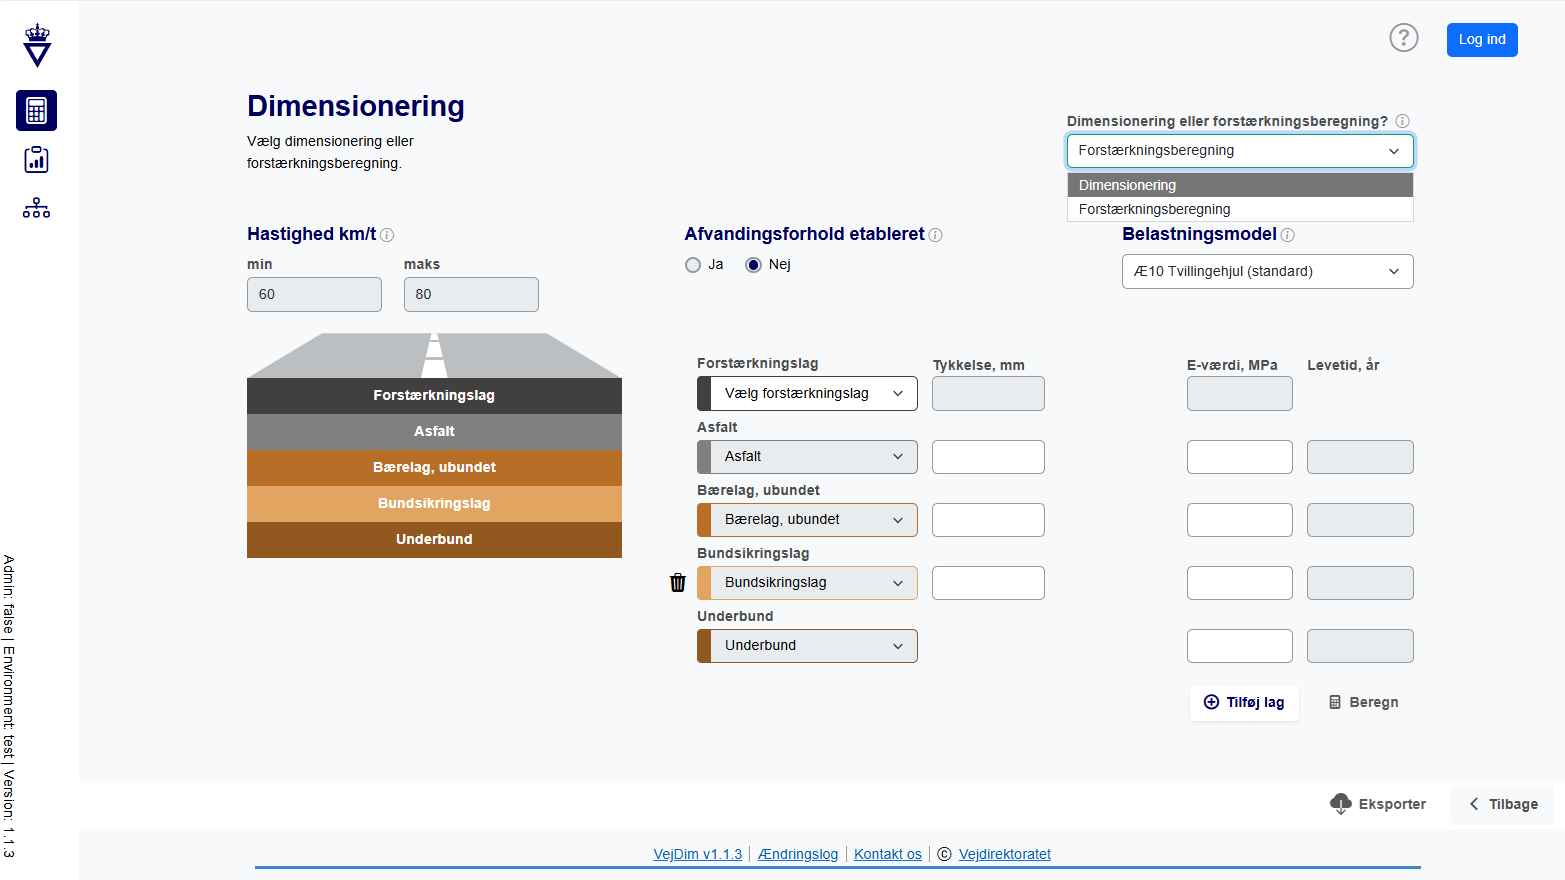The height and width of the screenshot is (880, 1565).
Task: Delete the Bundsikringslag layer with trash icon
Action: (x=678, y=583)
